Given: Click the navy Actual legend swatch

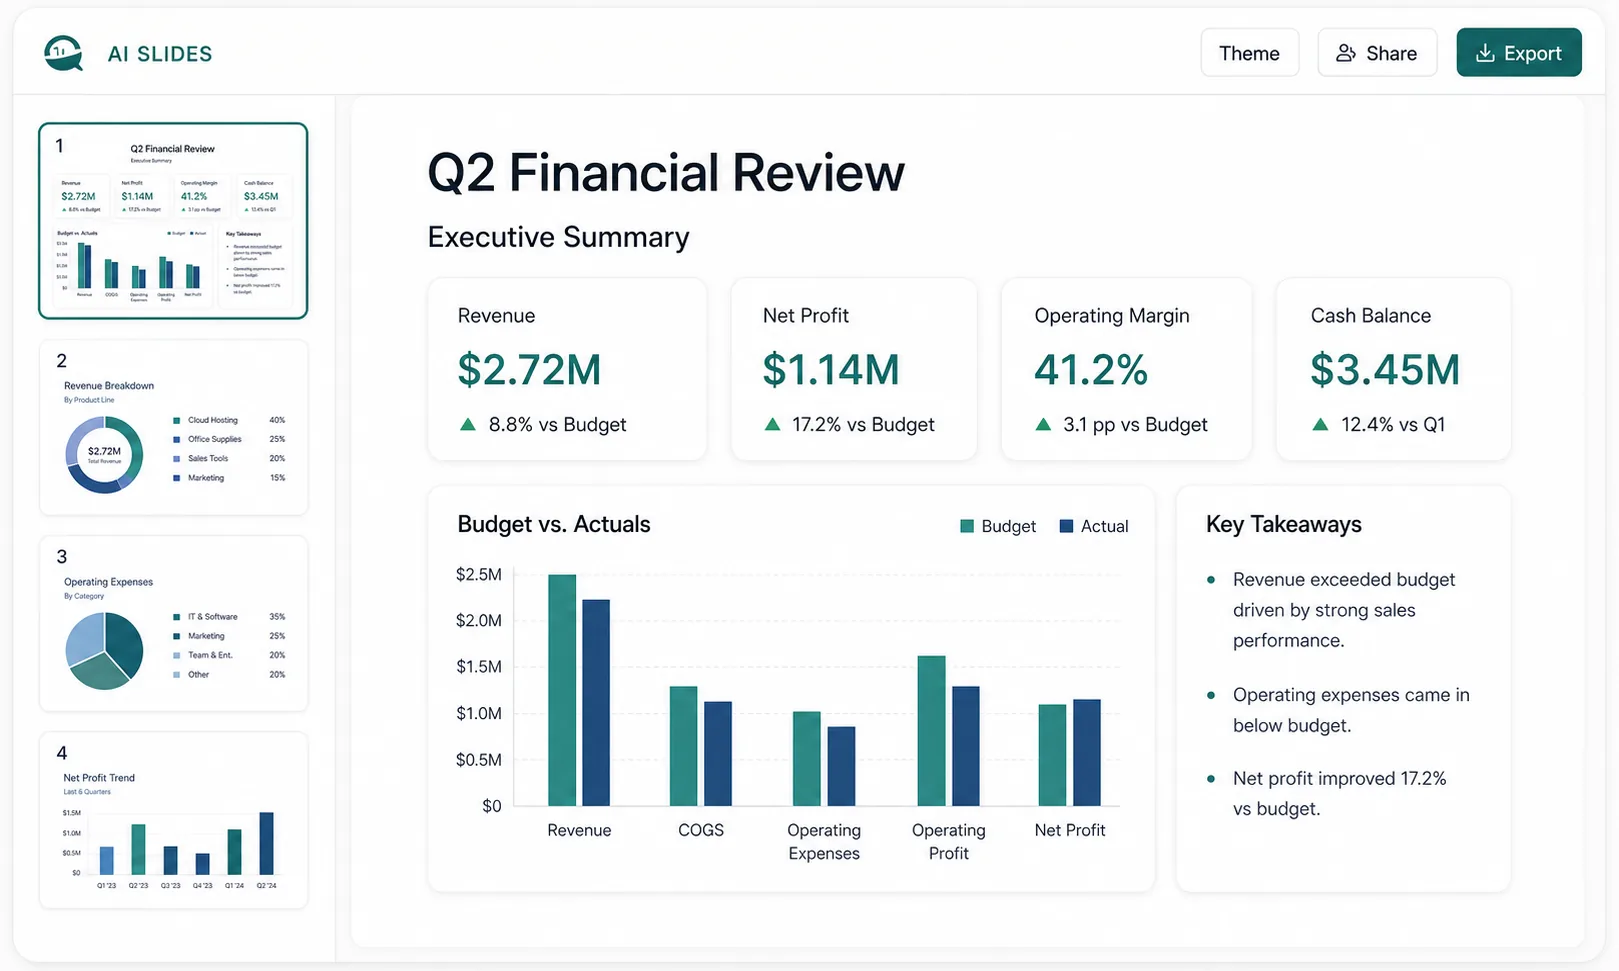Looking at the screenshot, I should [x=1066, y=526].
